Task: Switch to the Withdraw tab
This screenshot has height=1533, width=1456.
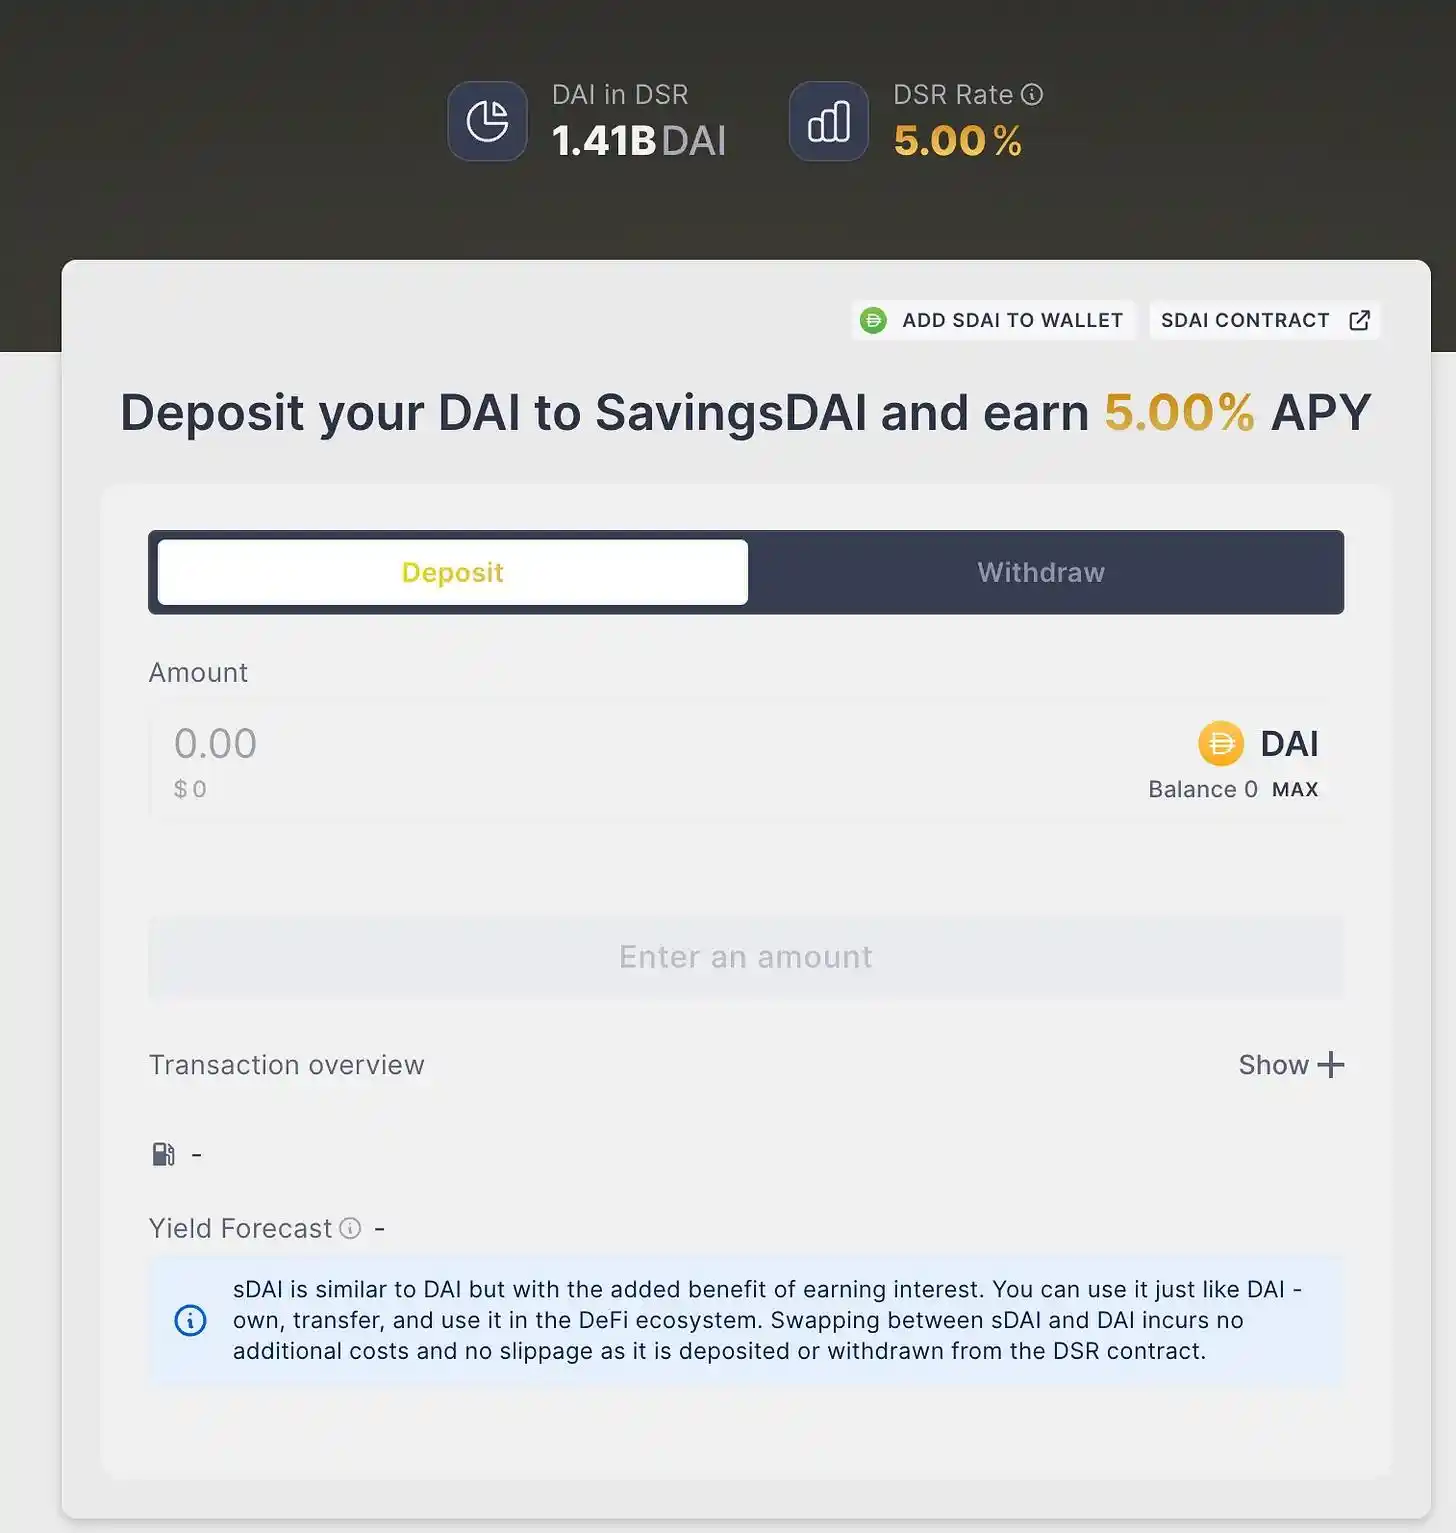Action: coord(1041,572)
